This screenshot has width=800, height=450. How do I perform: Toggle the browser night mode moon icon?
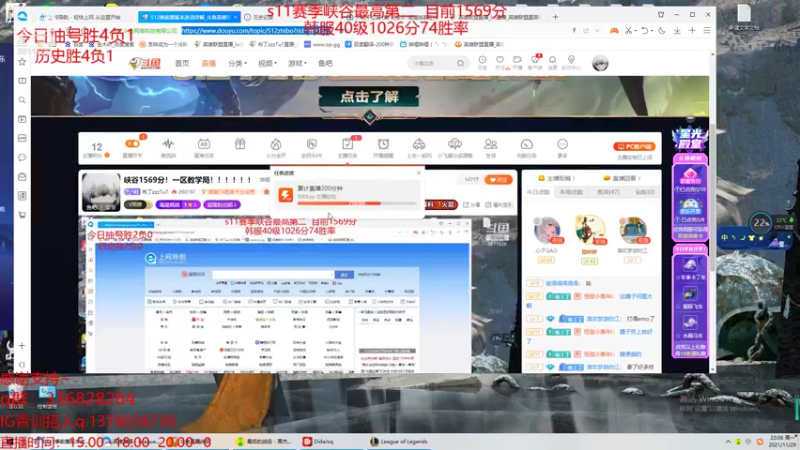click(x=662, y=31)
